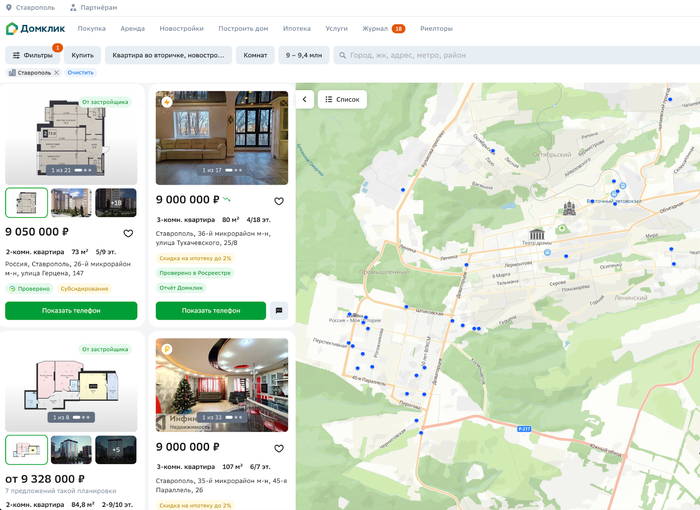Click Очистить to clear filters
Viewport: 700px width, 510px height.
point(81,73)
